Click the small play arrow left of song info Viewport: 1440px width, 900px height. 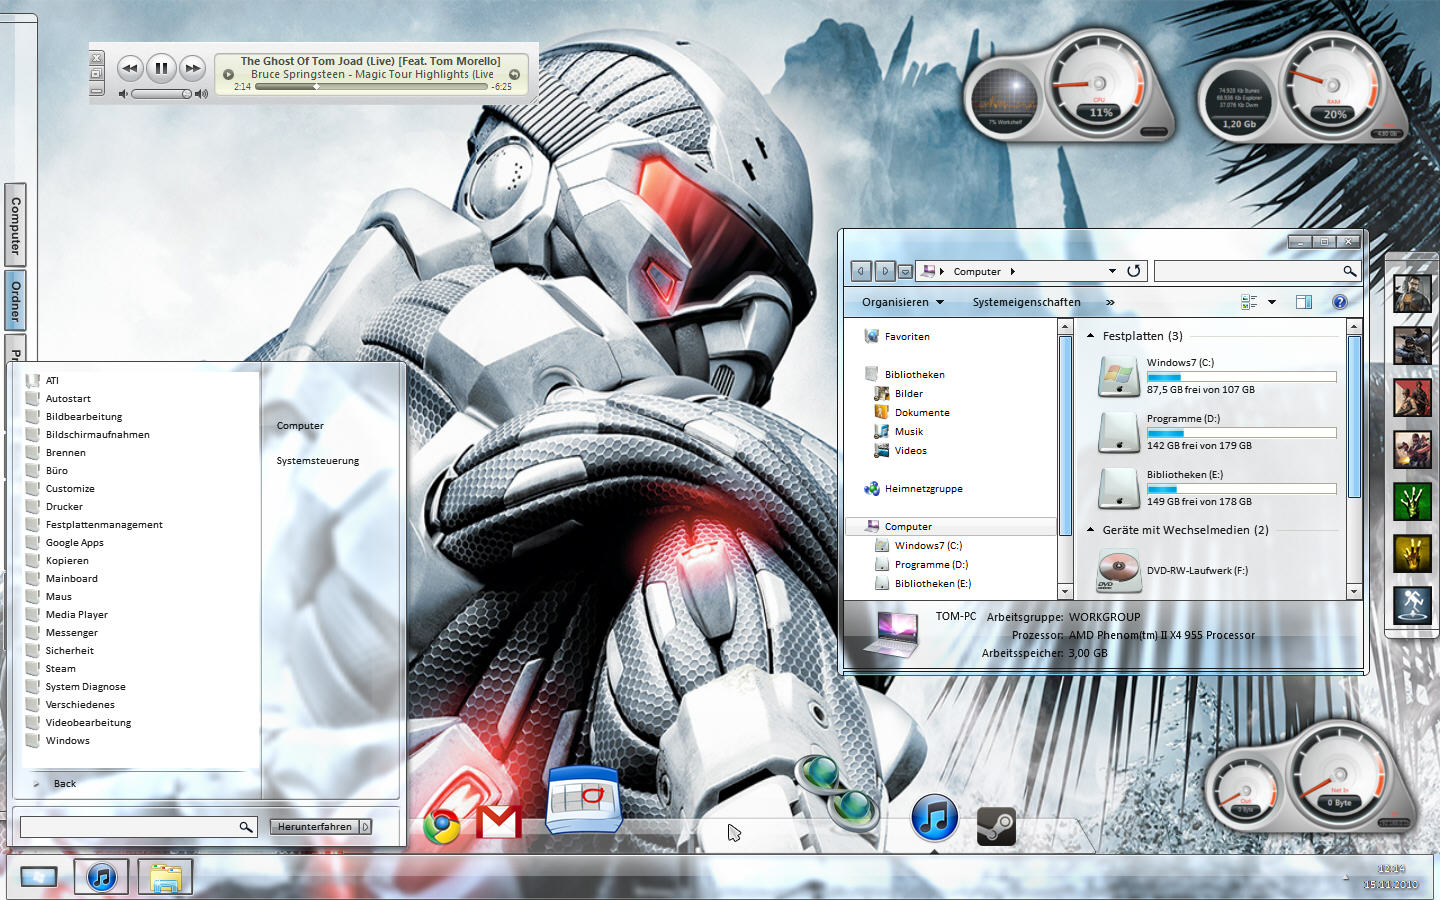(x=228, y=74)
